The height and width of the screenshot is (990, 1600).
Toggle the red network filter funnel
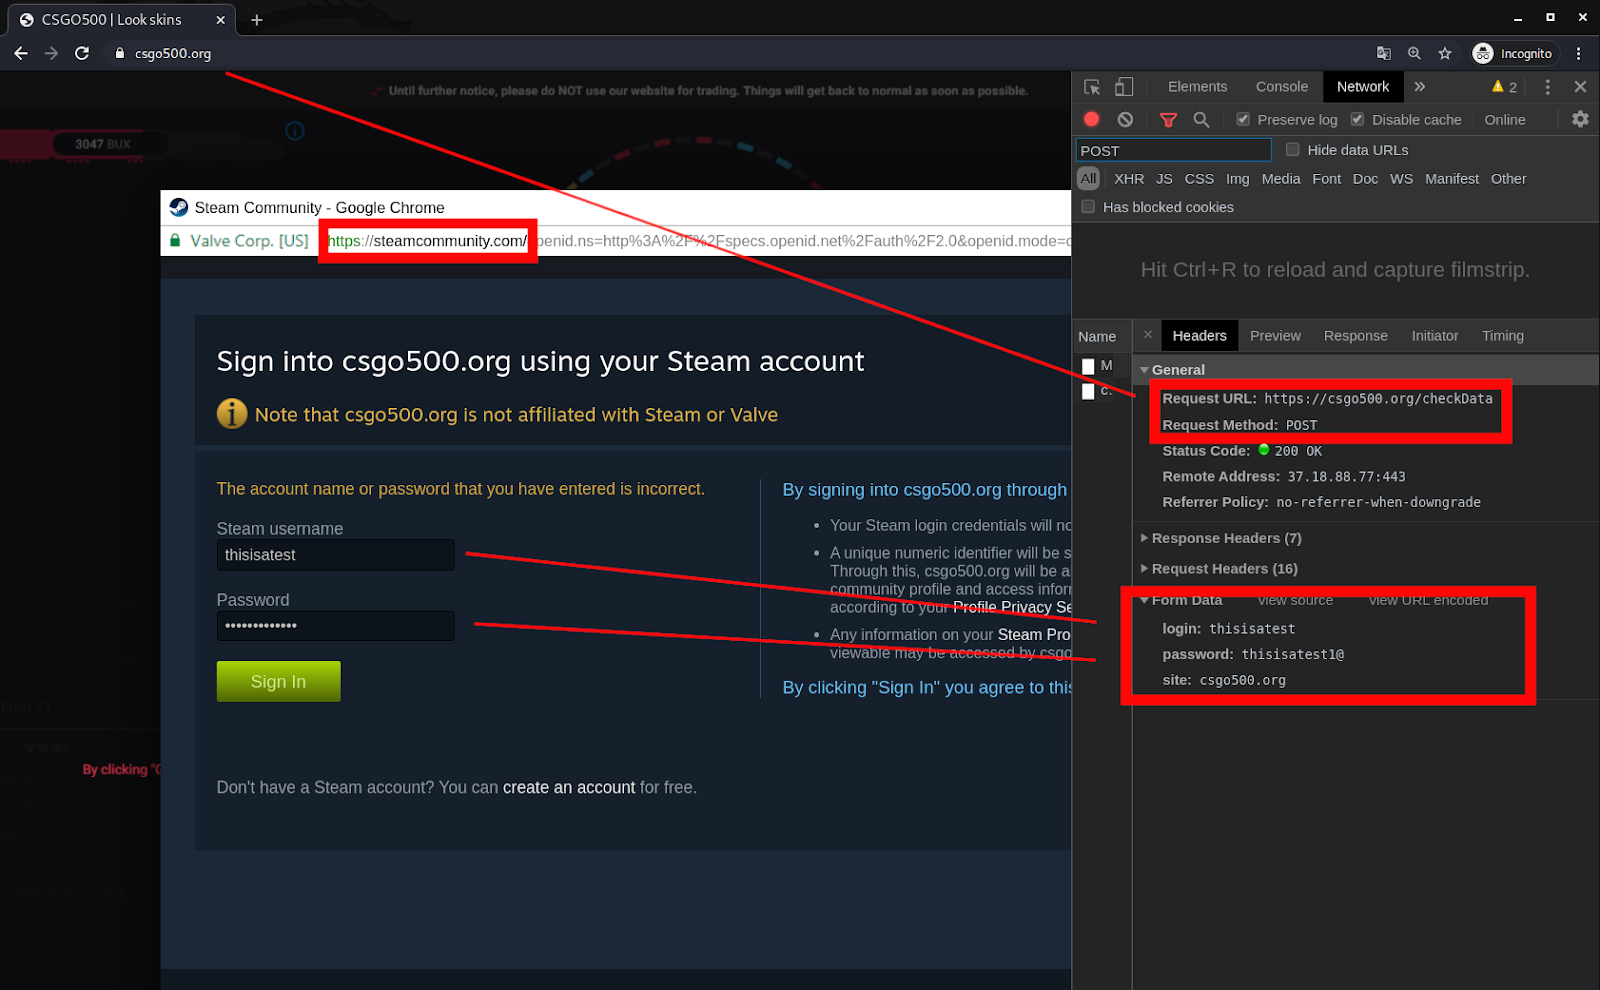(x=1168, y=120)
